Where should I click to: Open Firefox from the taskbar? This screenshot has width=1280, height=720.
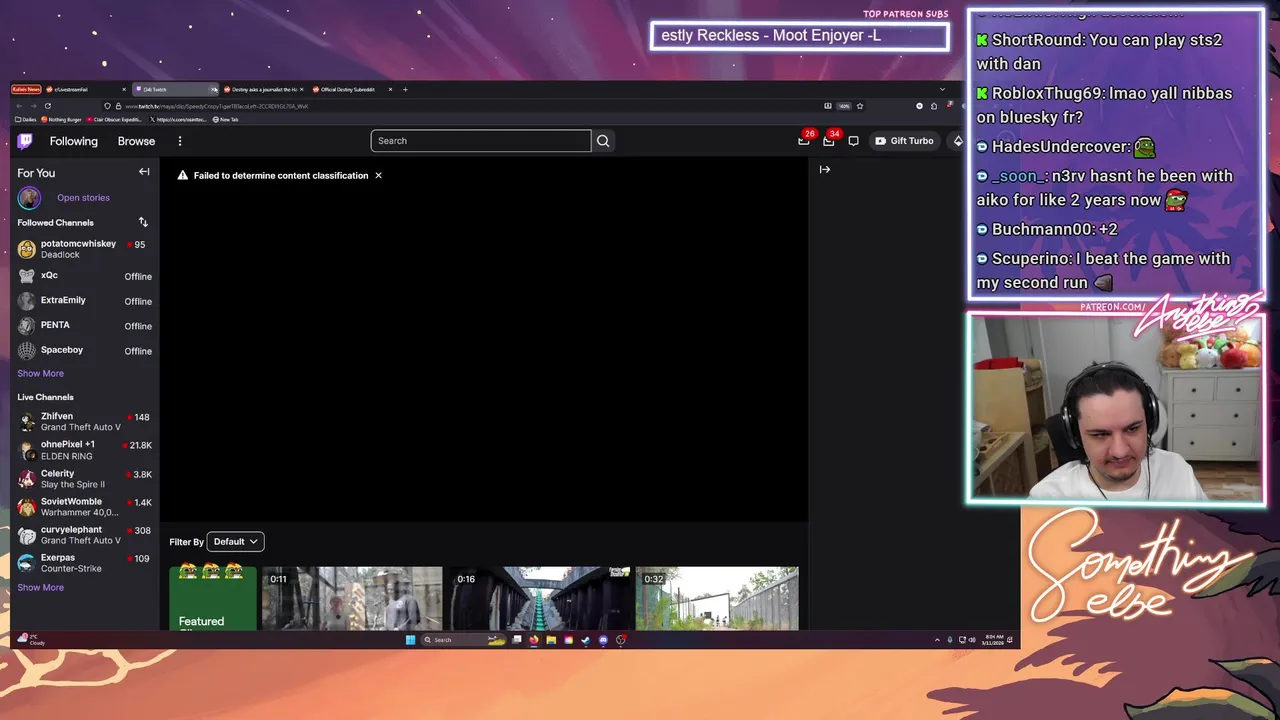coord(533,640)
